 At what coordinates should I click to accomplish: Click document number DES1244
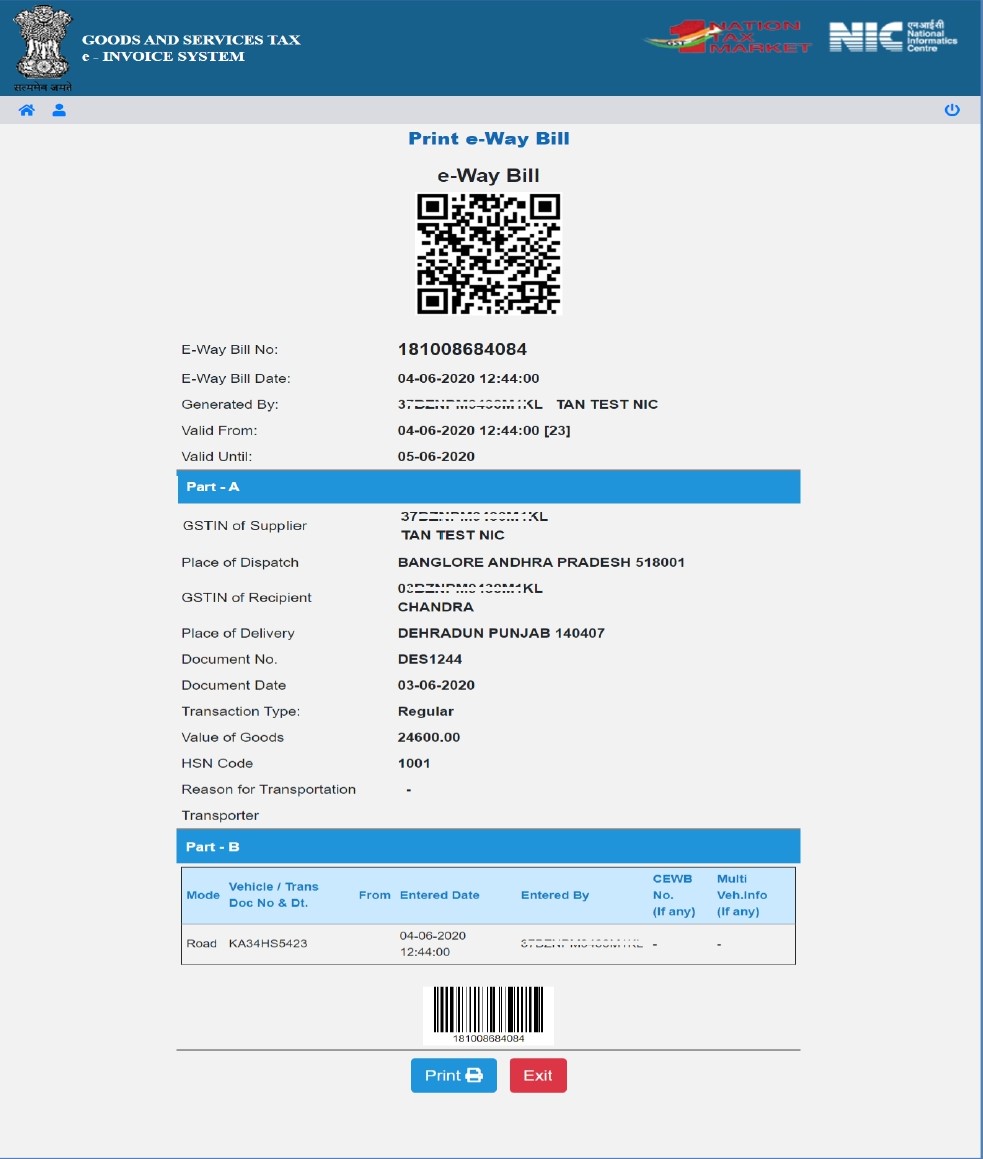[x=430, y=659]
